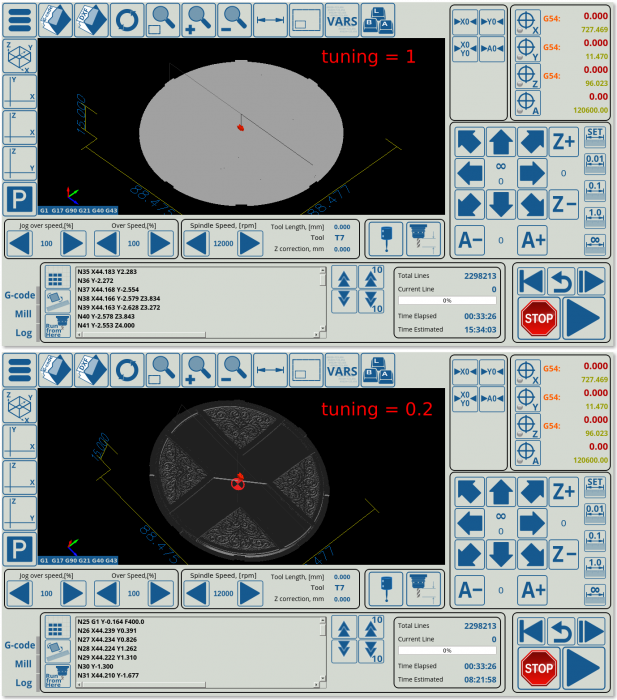Increase jog over speed in top panel
The width and height of the screenshot is (617, 700).
(73, 243)
